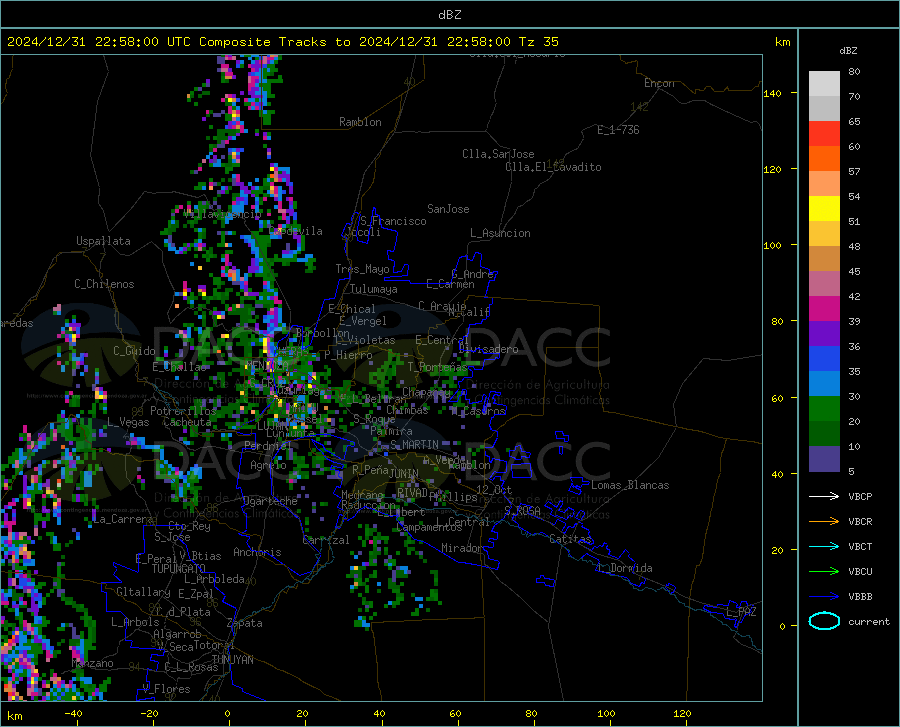Click the Tulumaya map label
This screenshot has height=727, width=900.
click(374, 289)
